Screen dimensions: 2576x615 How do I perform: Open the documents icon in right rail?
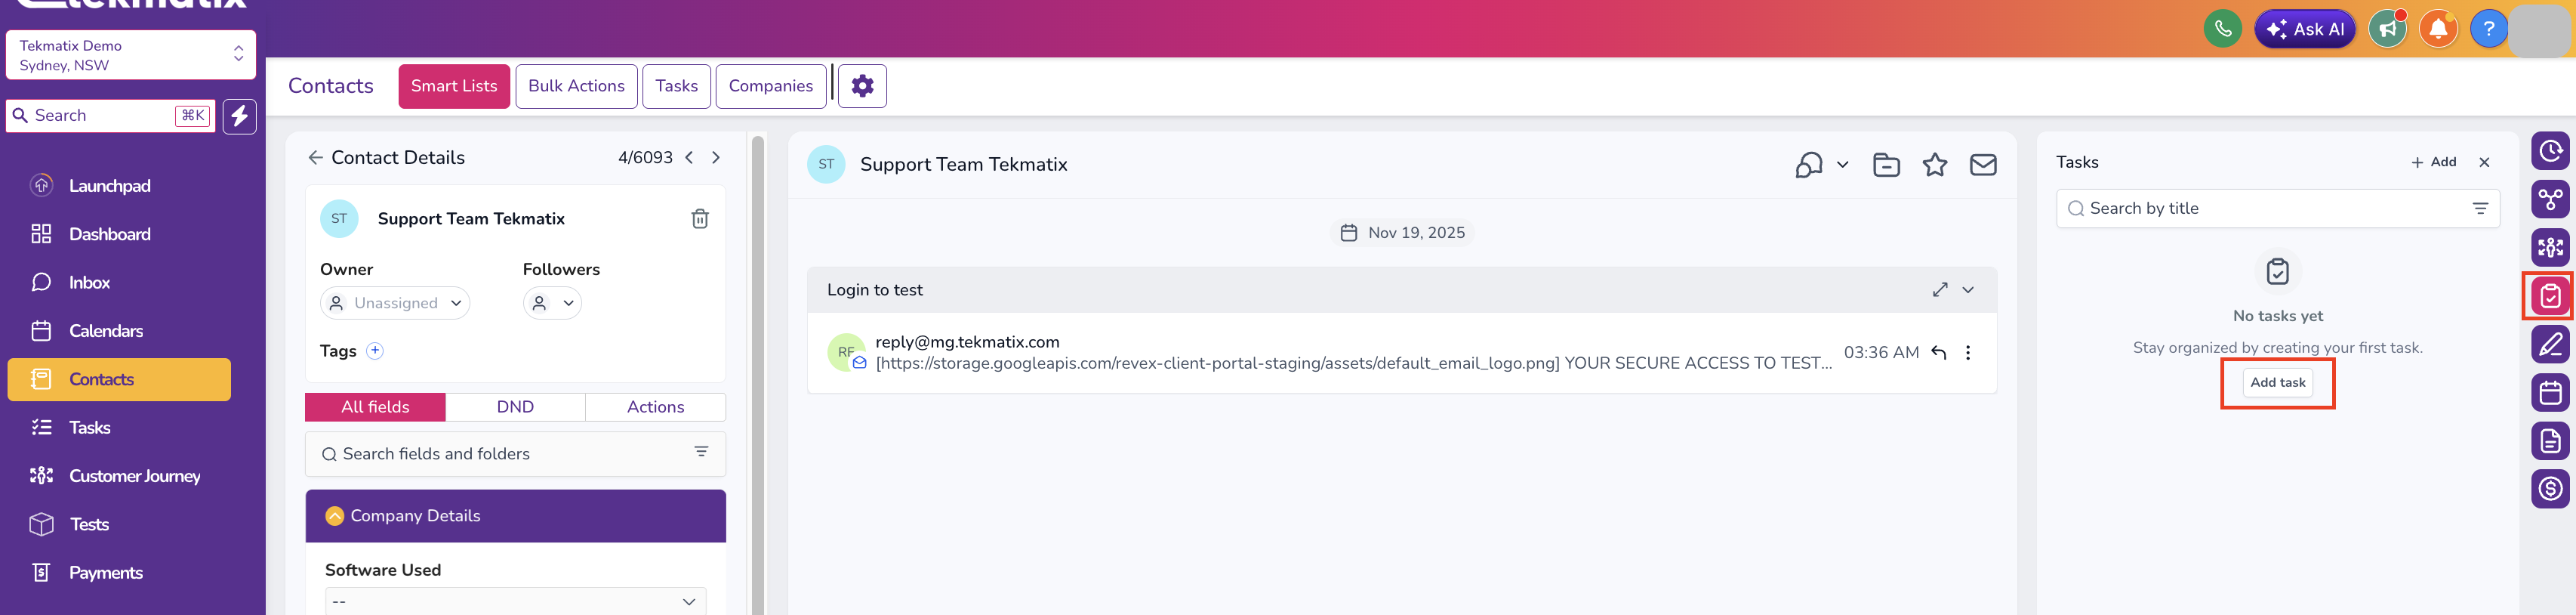point(2550,440)
